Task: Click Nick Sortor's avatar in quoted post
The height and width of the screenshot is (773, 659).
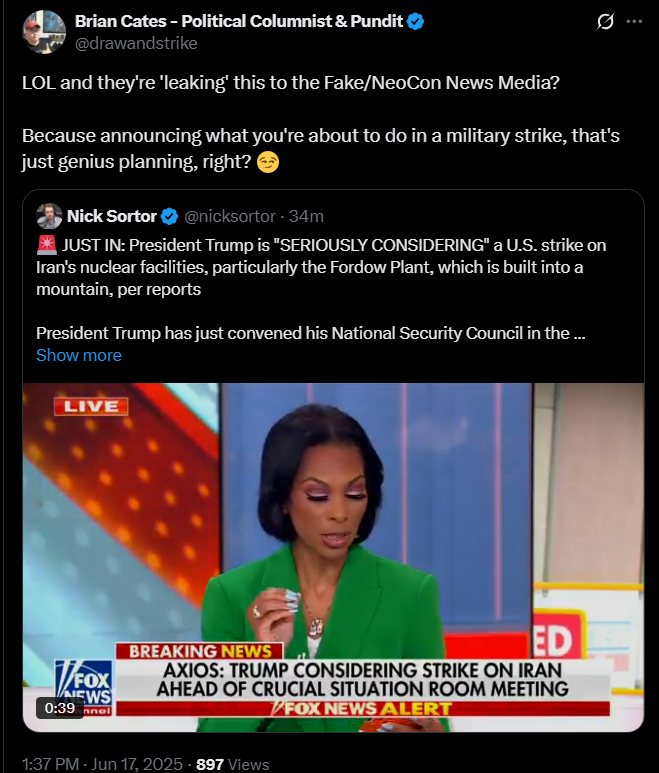Action: click(x=49, y=216)
